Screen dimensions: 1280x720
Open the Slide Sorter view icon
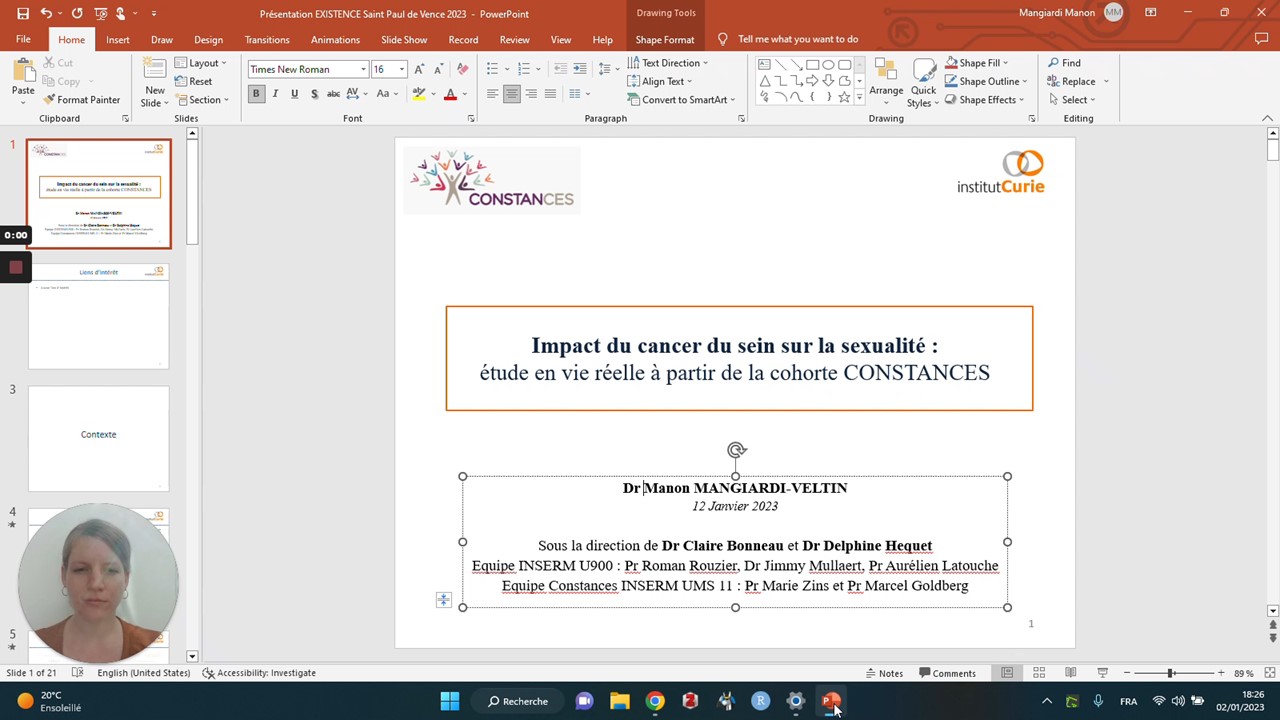coord(1039,673)
